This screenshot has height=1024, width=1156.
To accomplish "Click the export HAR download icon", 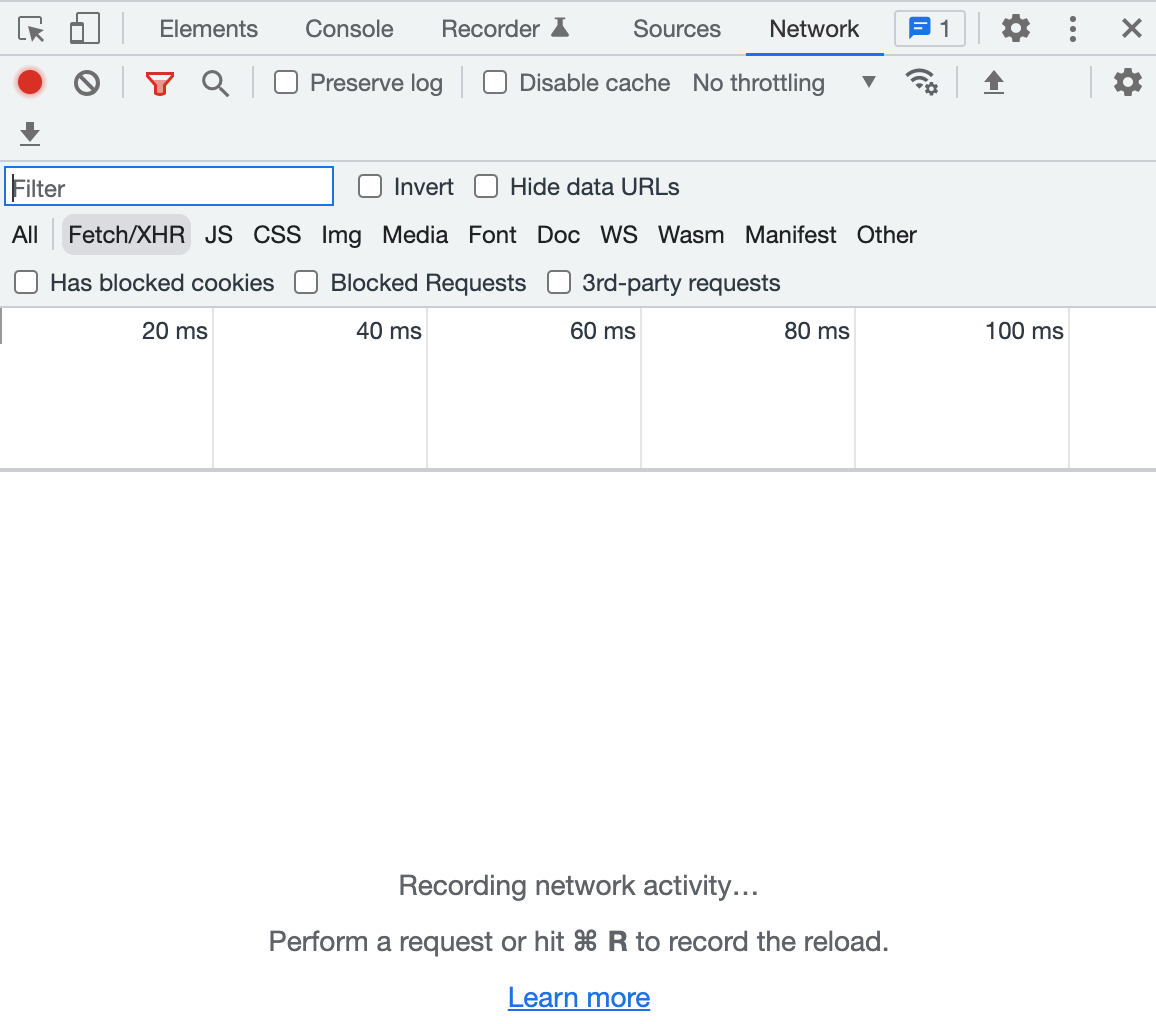I will click(30, 133).
